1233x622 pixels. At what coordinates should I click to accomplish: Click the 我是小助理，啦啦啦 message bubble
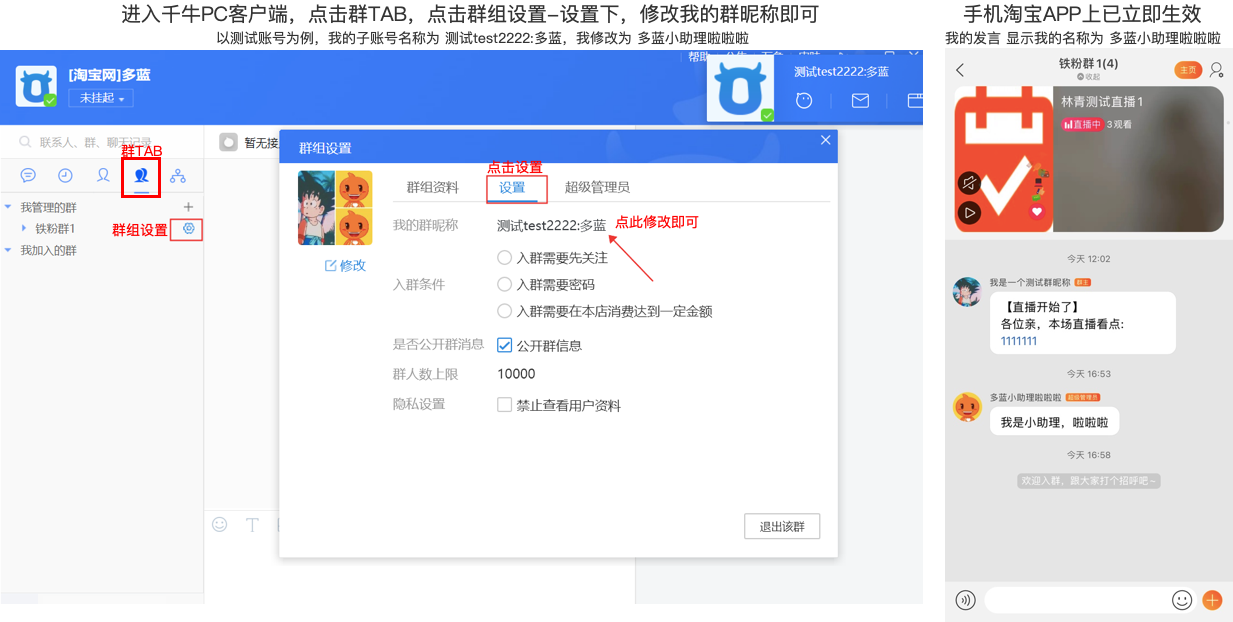pyautogui.click(x=1054, y=422)
